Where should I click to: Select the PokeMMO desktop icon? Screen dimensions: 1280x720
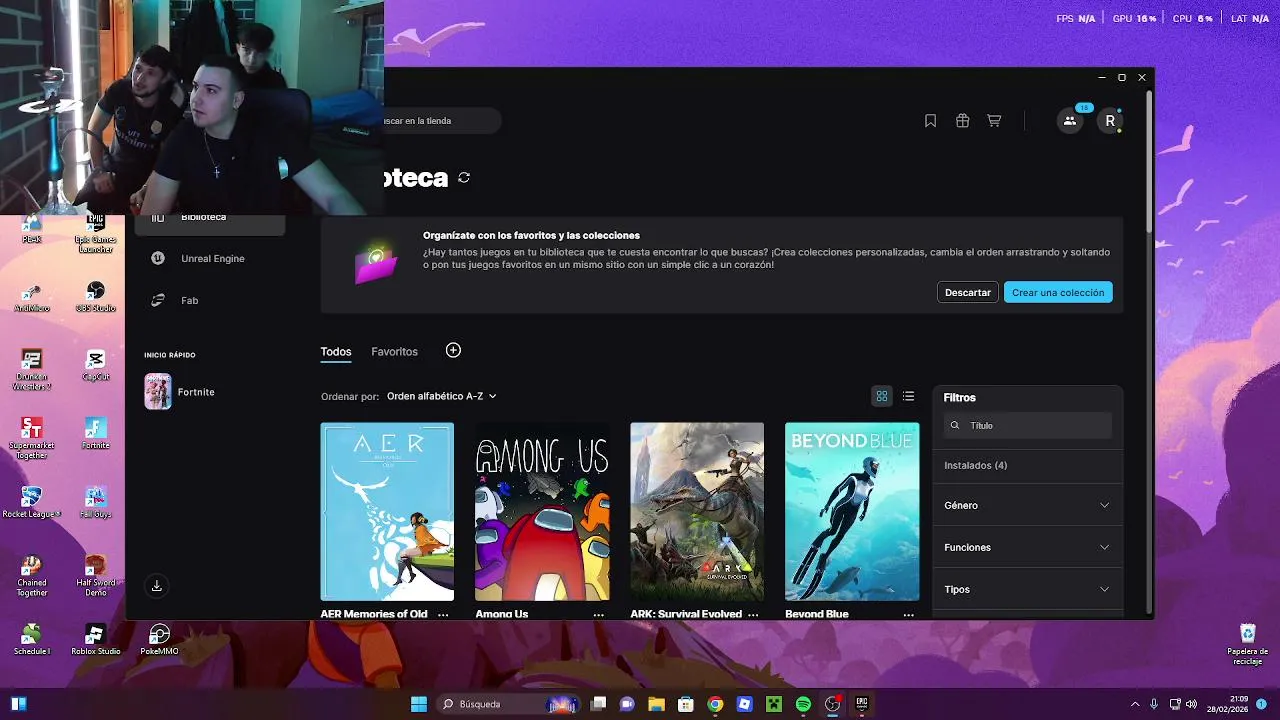[159, 640]
